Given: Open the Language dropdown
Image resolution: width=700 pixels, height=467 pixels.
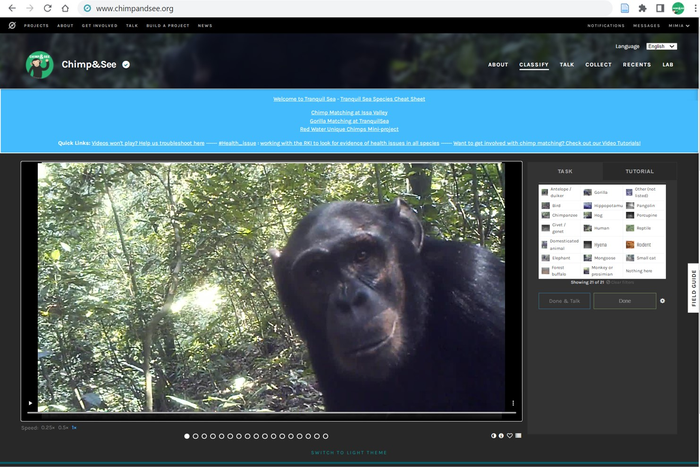Looking at the screenshot, I should (661, 46).
